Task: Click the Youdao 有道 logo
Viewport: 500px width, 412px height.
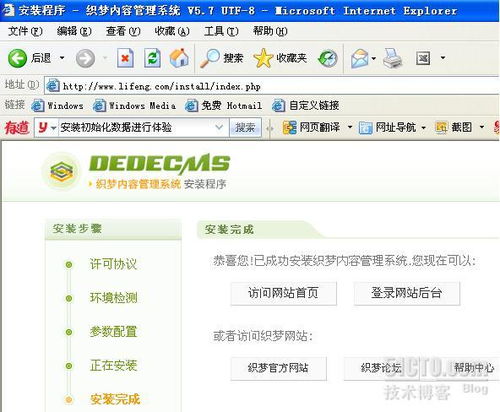Action: pyautogui.click(x=17, y=127)
